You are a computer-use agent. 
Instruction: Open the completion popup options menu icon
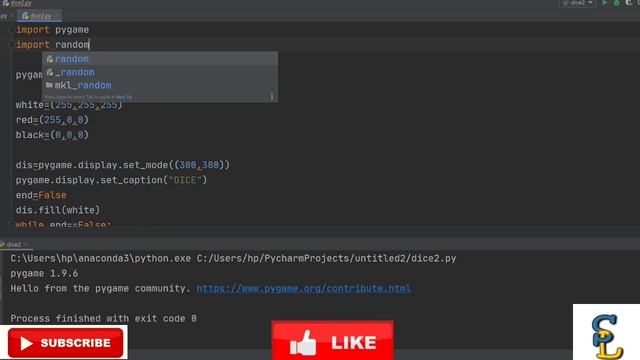pos(272,97)
